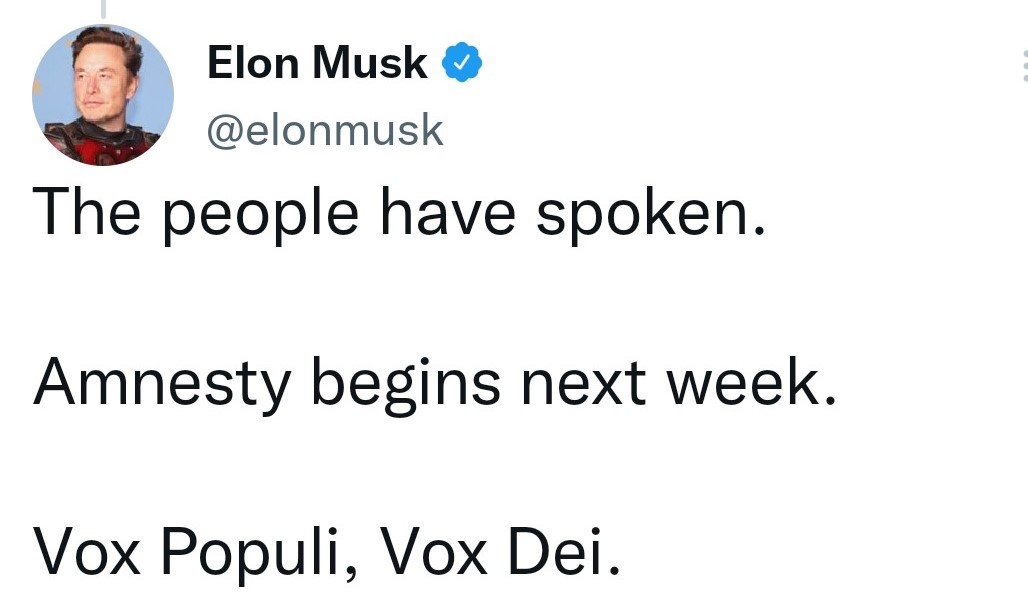Viewport: 1028px width, 603px height.
Task: Click the word "begins" in the tweet
Action: [x=406, y=385]
